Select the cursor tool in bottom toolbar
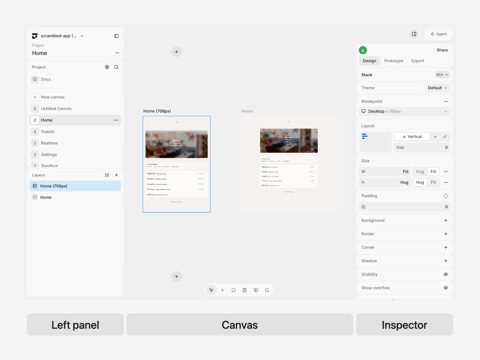 pyautogui.click(x=211, y=290)
